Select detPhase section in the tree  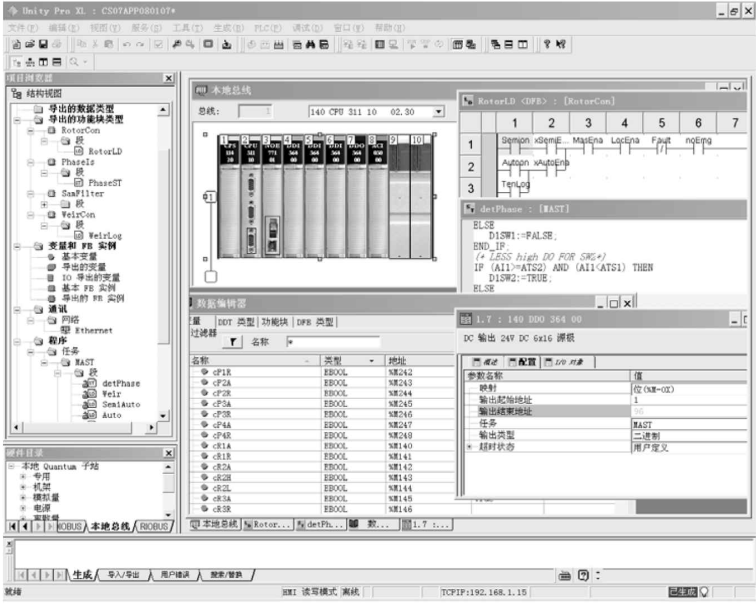121,384
